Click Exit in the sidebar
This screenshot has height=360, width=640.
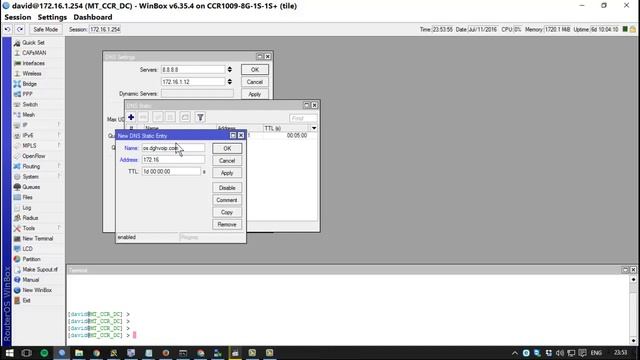[x=26, y=300]
